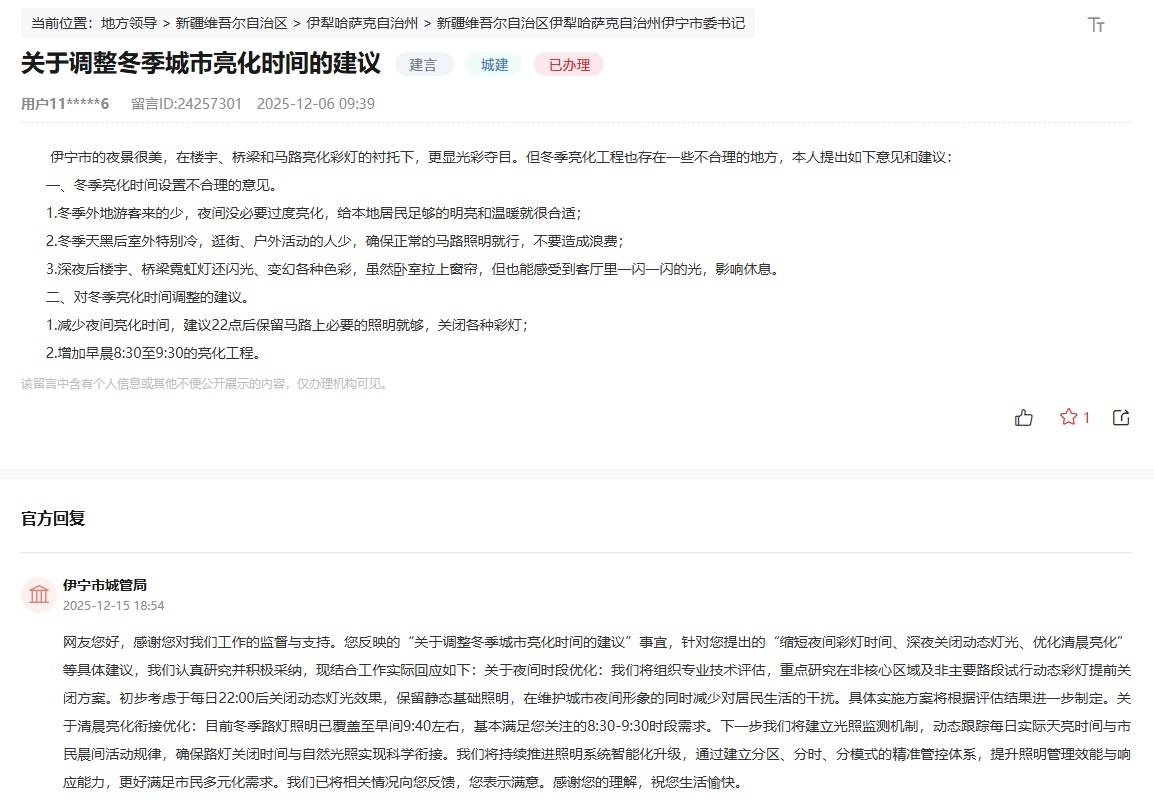1154x804 pixels.
Task: Click the share icon beside the star
Action: (x=1121, y=418)
